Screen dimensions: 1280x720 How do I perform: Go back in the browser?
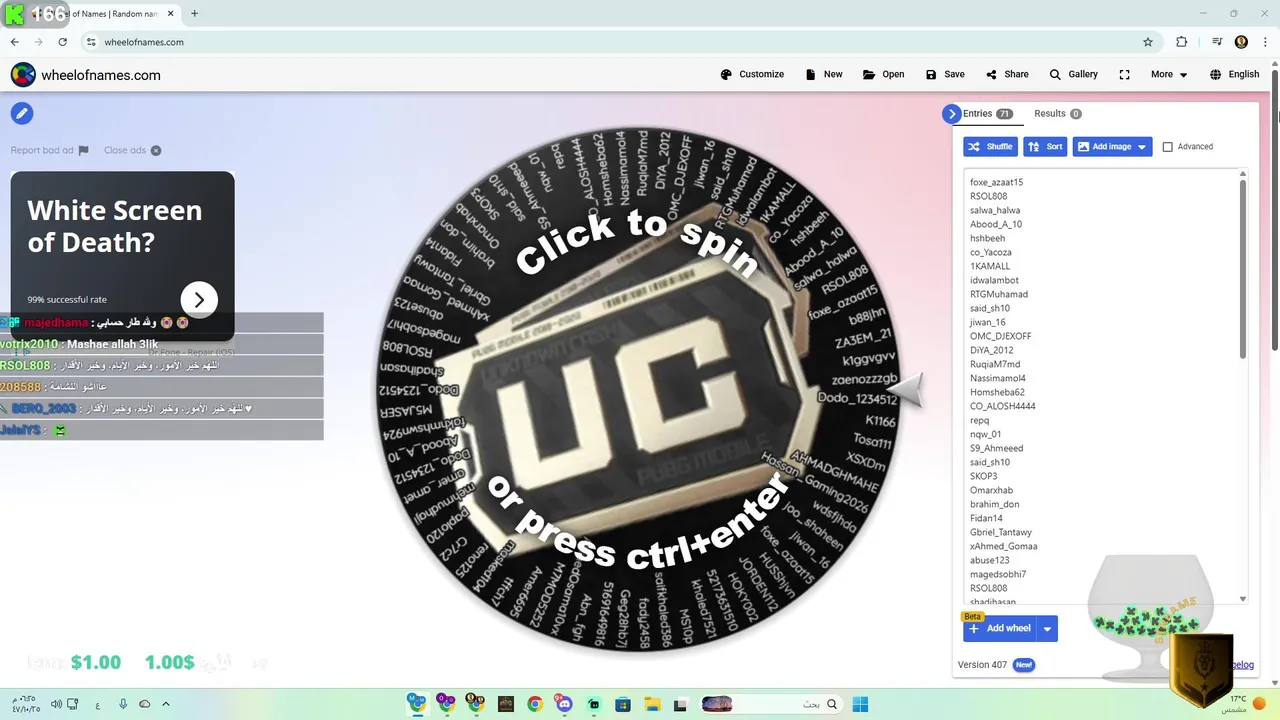point(14,42)
